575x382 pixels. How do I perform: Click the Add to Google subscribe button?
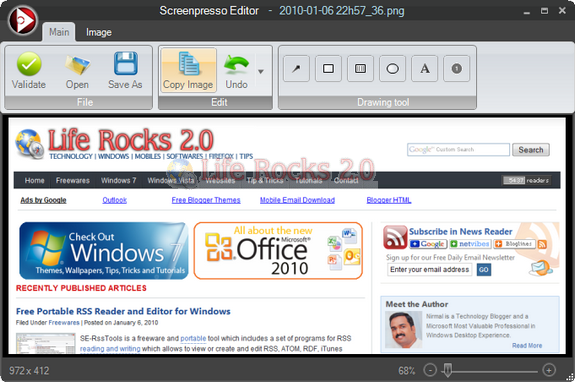click(428, 244)
